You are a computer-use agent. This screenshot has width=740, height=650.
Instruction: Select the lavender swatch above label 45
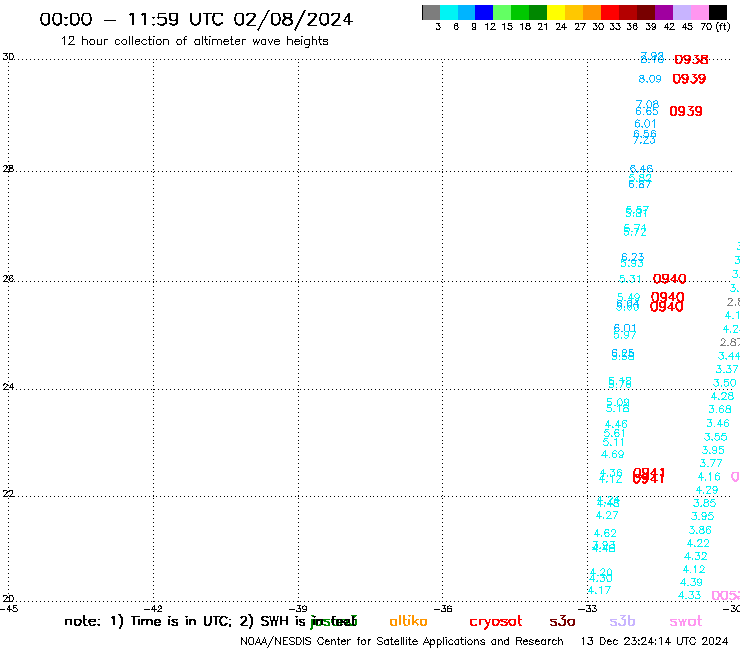point(682,12)
